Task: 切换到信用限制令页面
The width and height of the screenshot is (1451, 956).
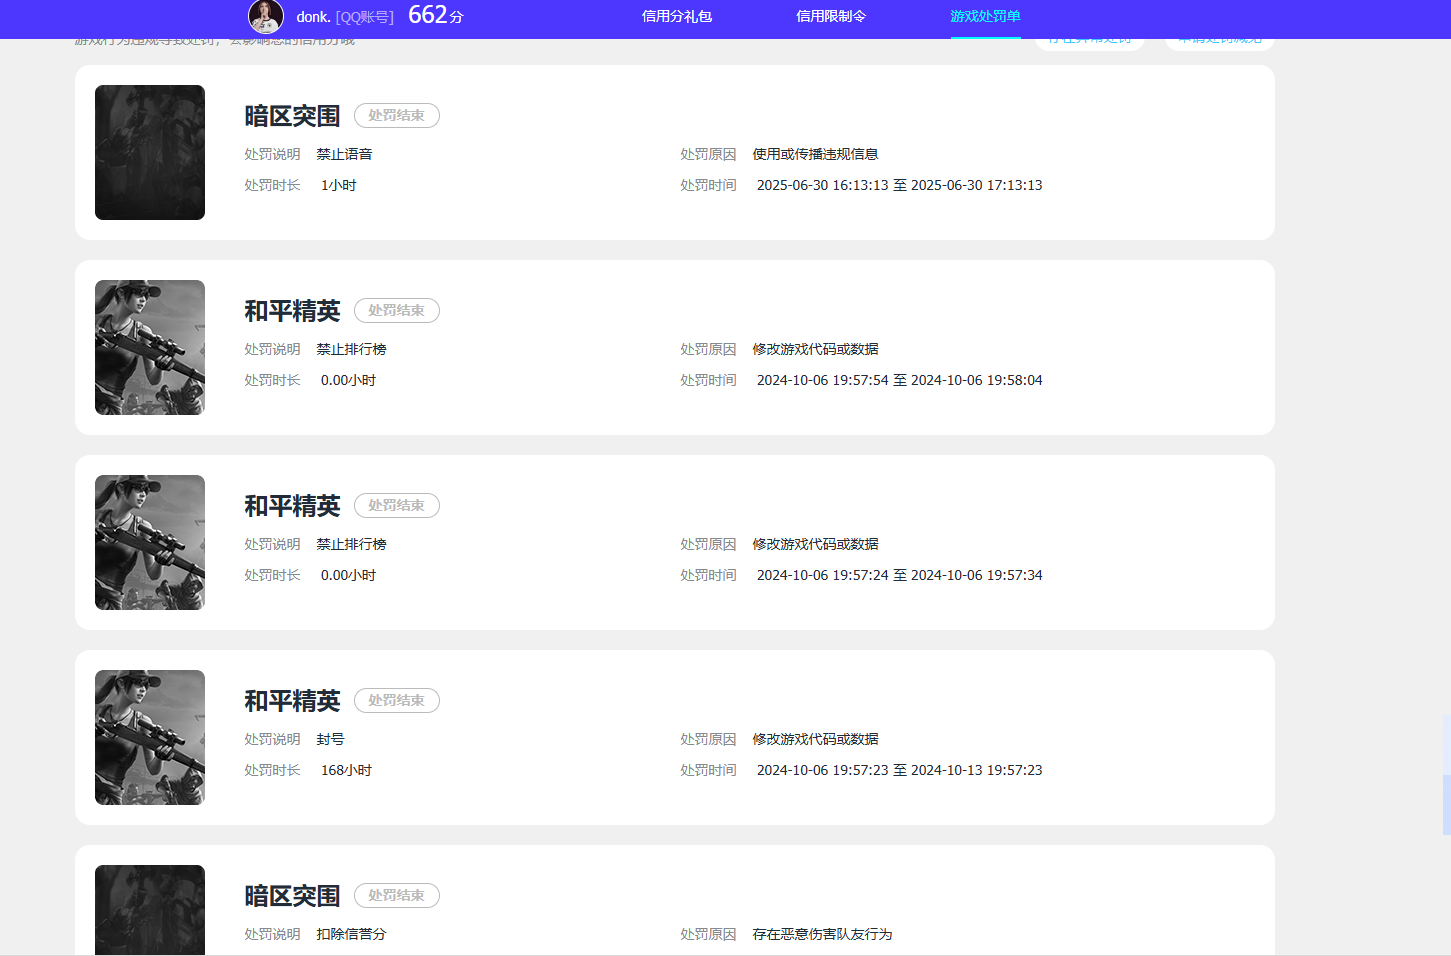Action: 830,15
